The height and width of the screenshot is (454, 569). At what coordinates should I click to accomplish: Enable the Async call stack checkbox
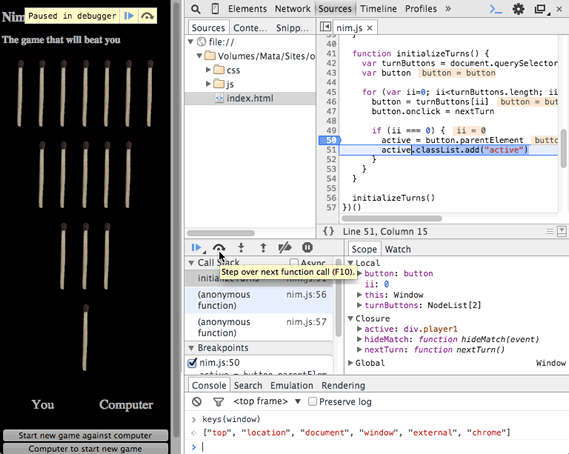coord(294,263)
